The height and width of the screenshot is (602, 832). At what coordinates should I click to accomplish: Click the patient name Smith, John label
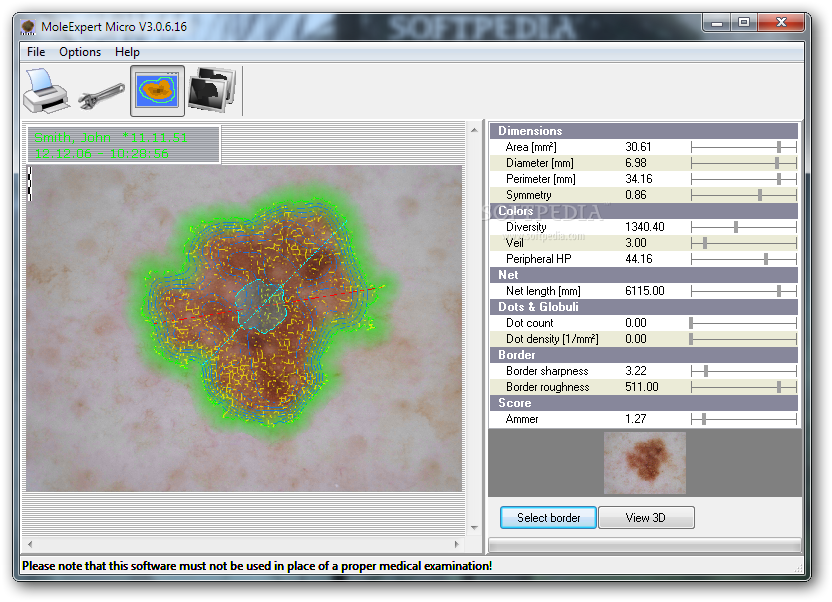[x=72, y=138]
